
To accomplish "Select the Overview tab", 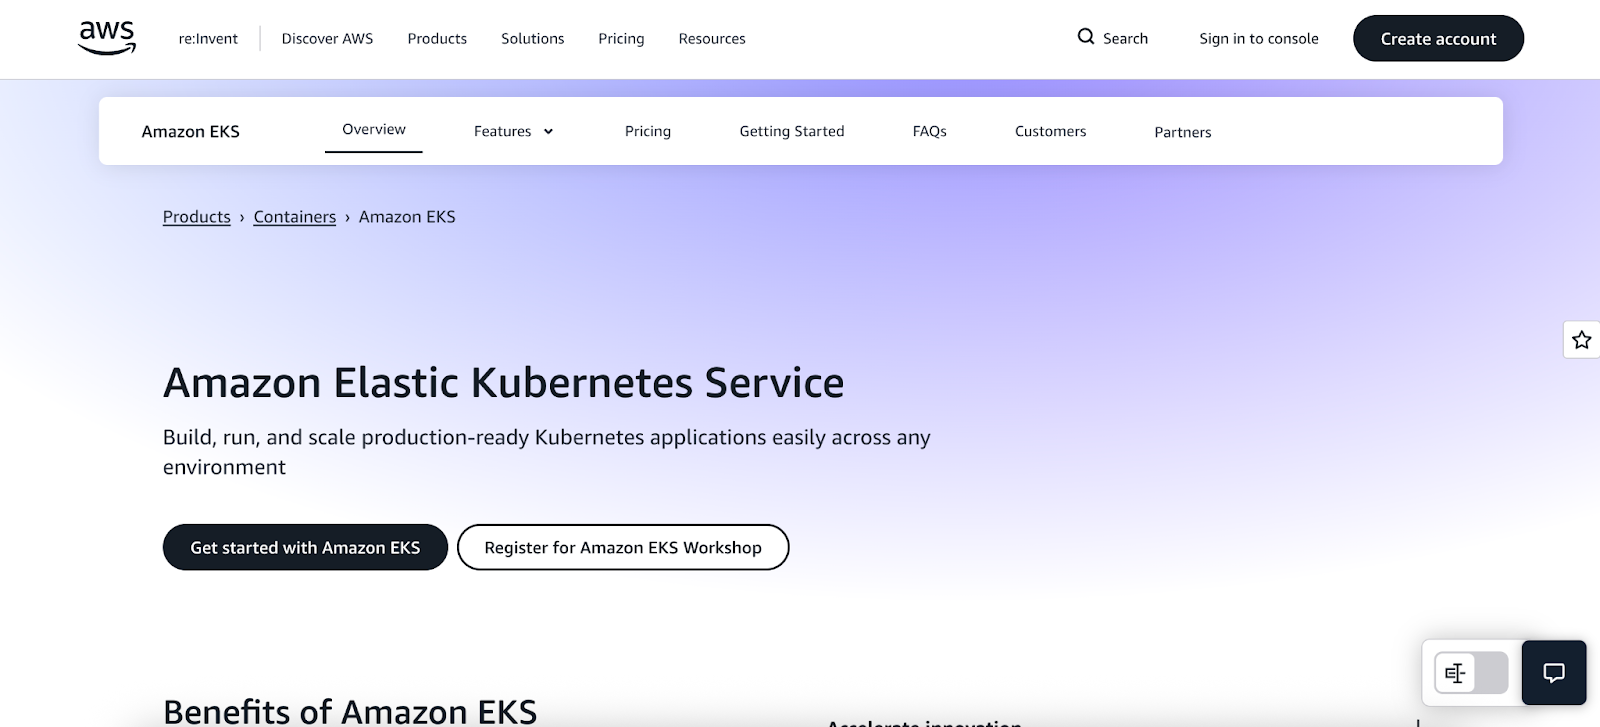I will pyautogui.click(x=374, y=130).
